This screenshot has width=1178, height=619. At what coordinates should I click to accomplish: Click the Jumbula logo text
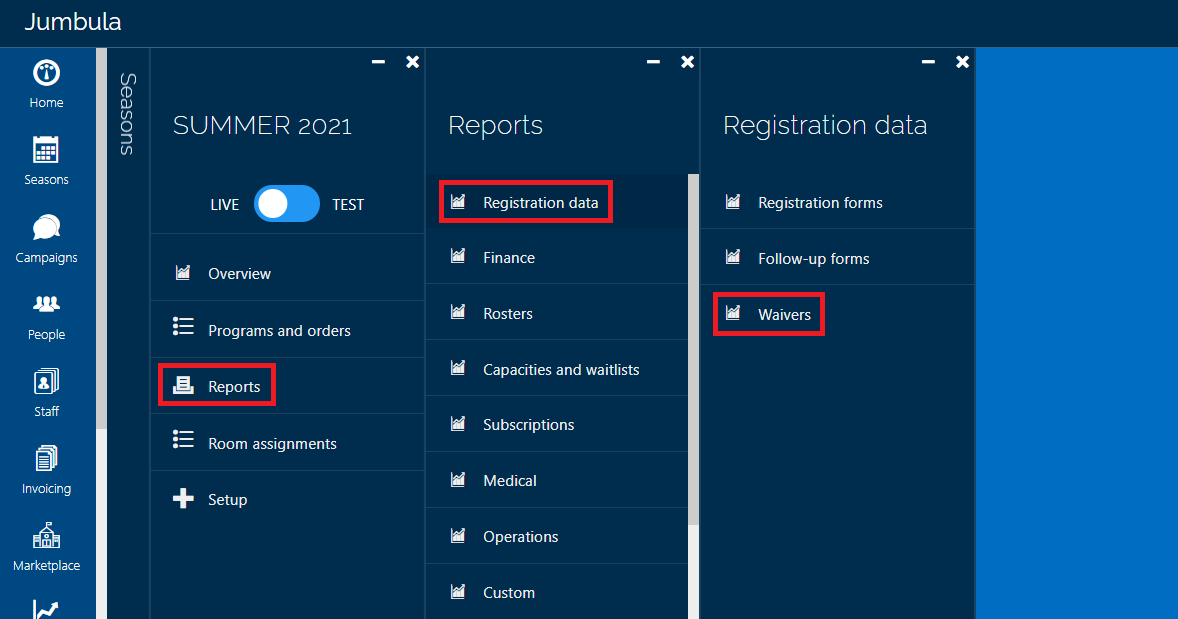point(73,22)
